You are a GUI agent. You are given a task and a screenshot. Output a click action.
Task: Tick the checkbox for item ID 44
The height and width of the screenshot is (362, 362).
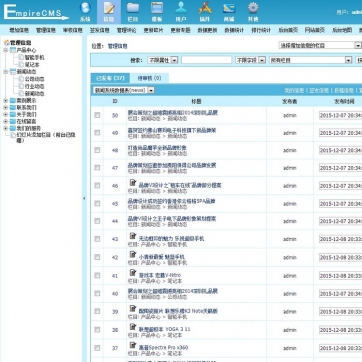[x=97, y=221]
